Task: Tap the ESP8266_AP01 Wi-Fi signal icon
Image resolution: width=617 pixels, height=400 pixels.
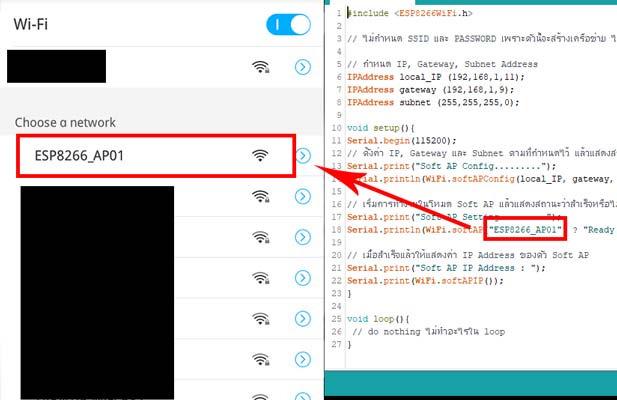Action: [x=261, y=155]
